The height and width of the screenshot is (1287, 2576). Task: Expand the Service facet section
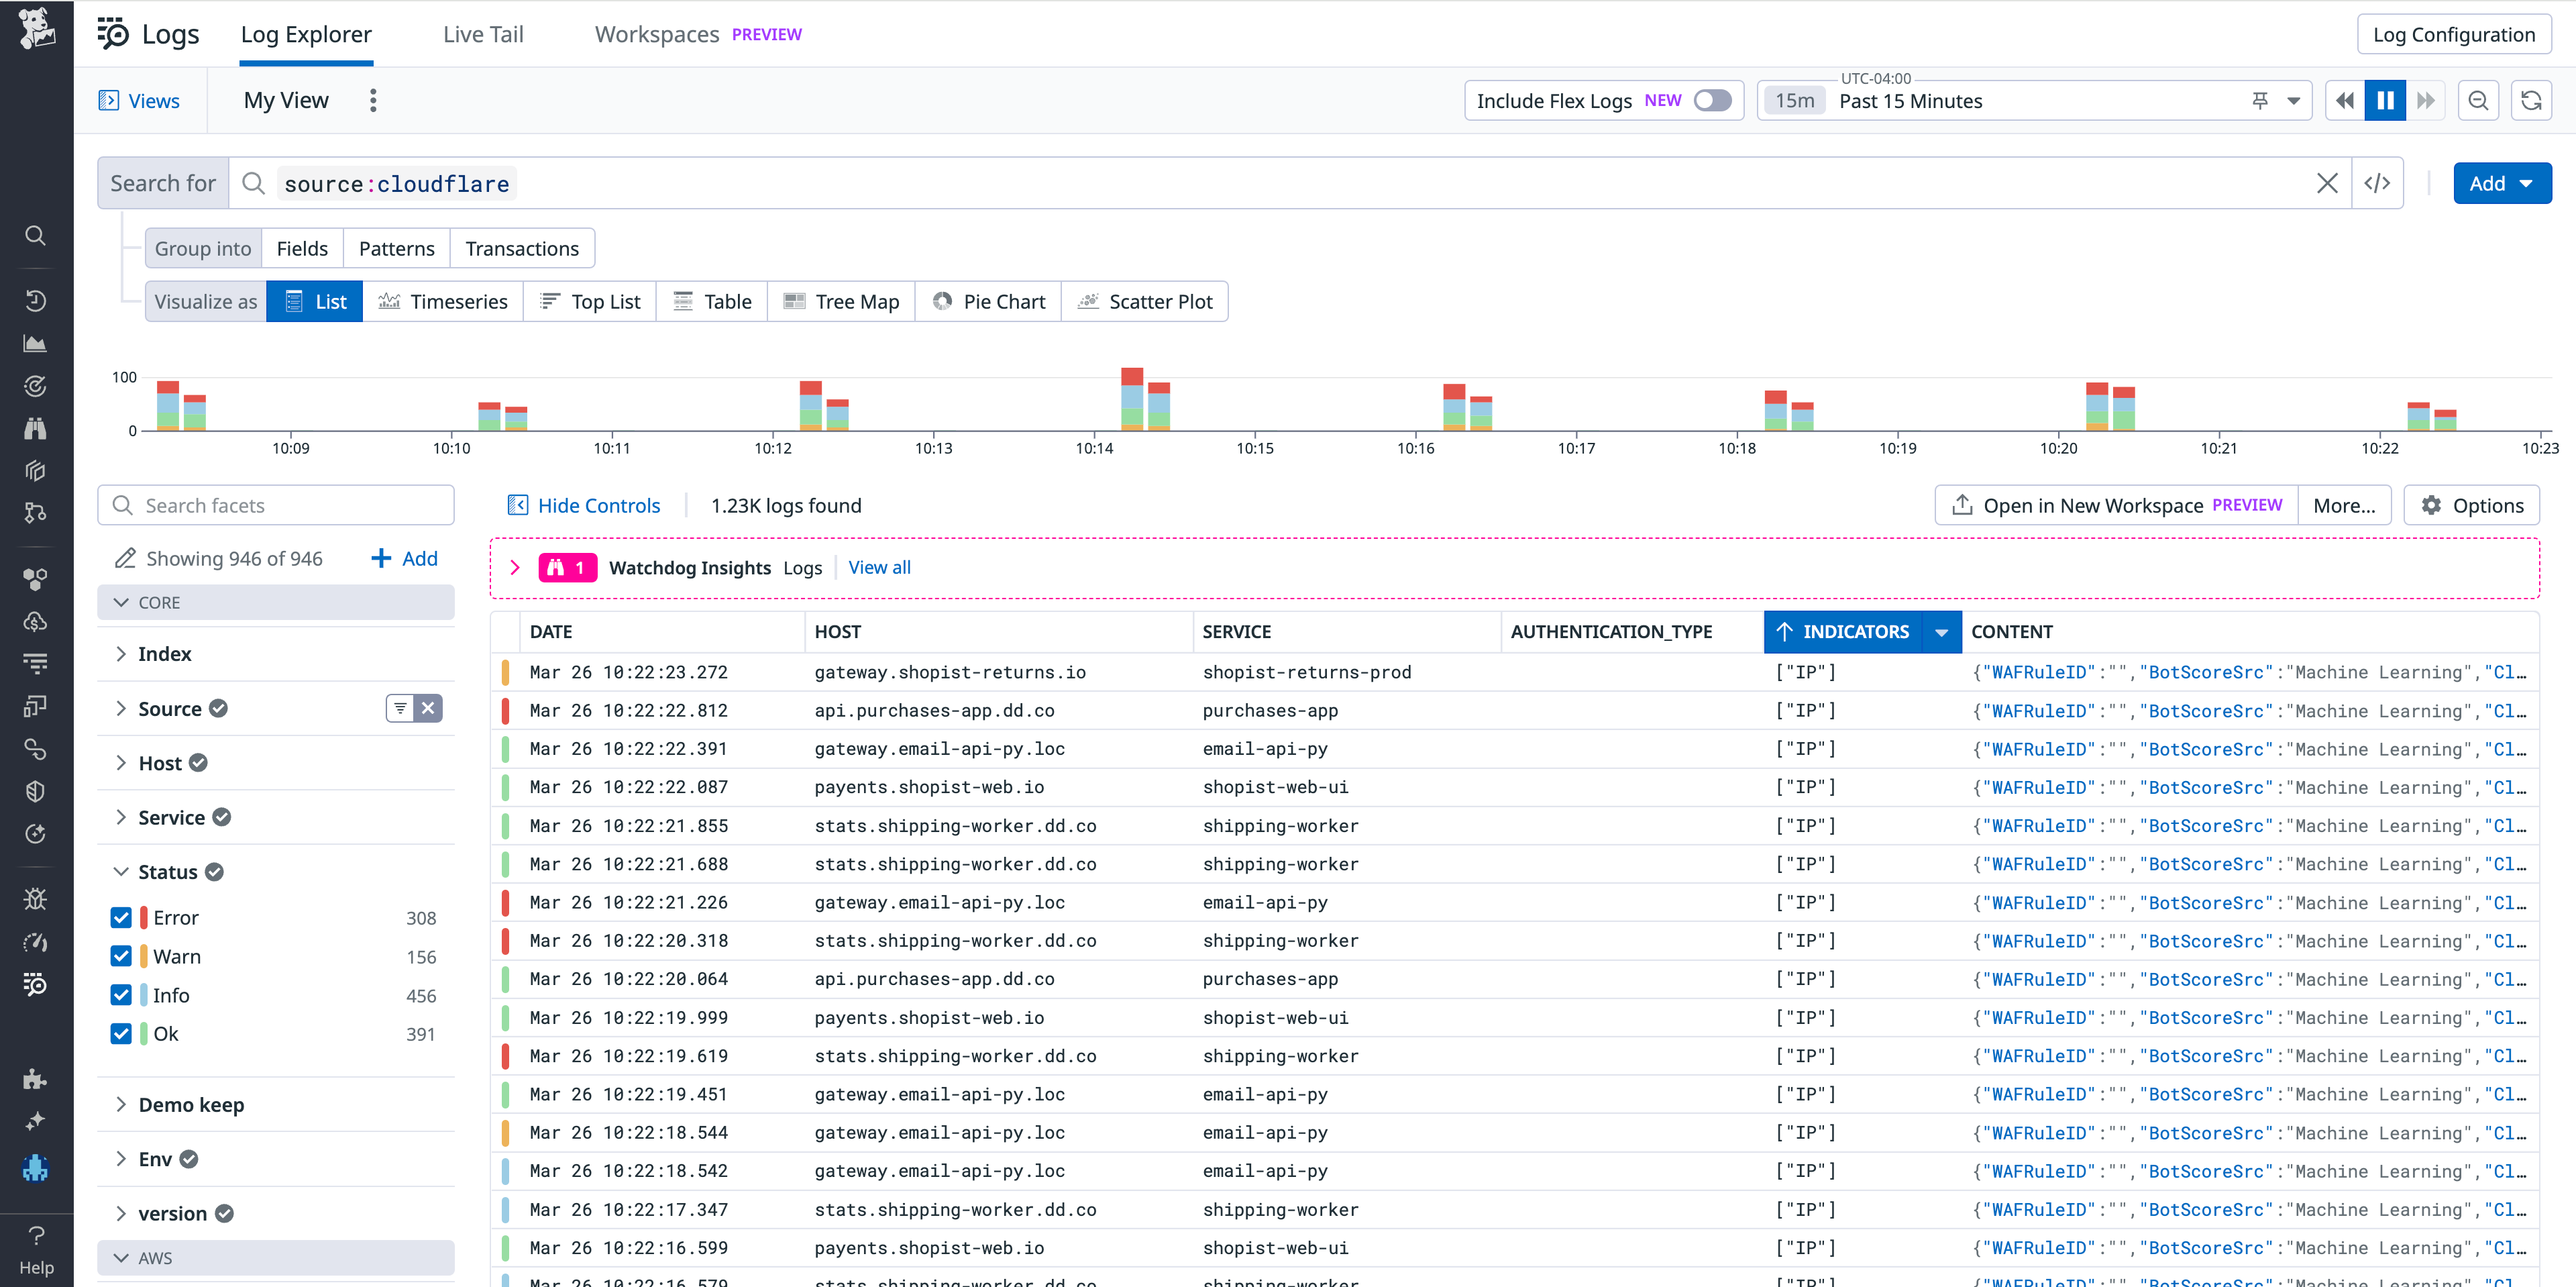(x=121, y=817)
